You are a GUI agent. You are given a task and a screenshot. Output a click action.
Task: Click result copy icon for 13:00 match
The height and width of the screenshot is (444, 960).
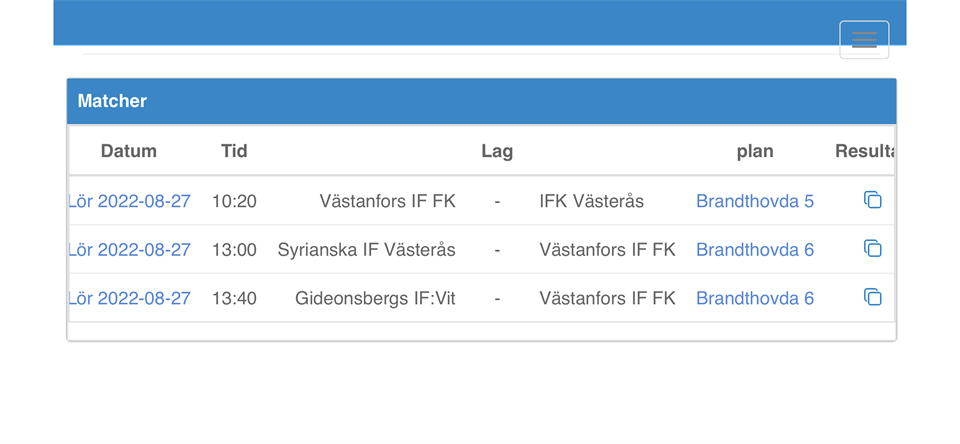(872, 248)
